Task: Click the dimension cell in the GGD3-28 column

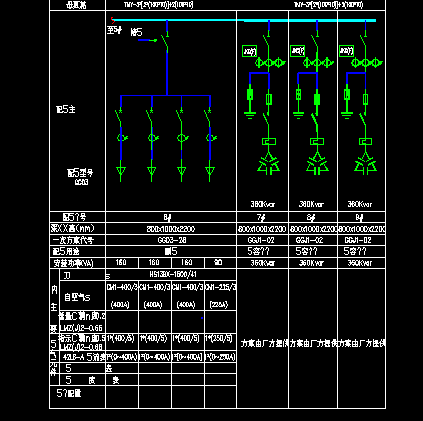Action: [171, 229]
